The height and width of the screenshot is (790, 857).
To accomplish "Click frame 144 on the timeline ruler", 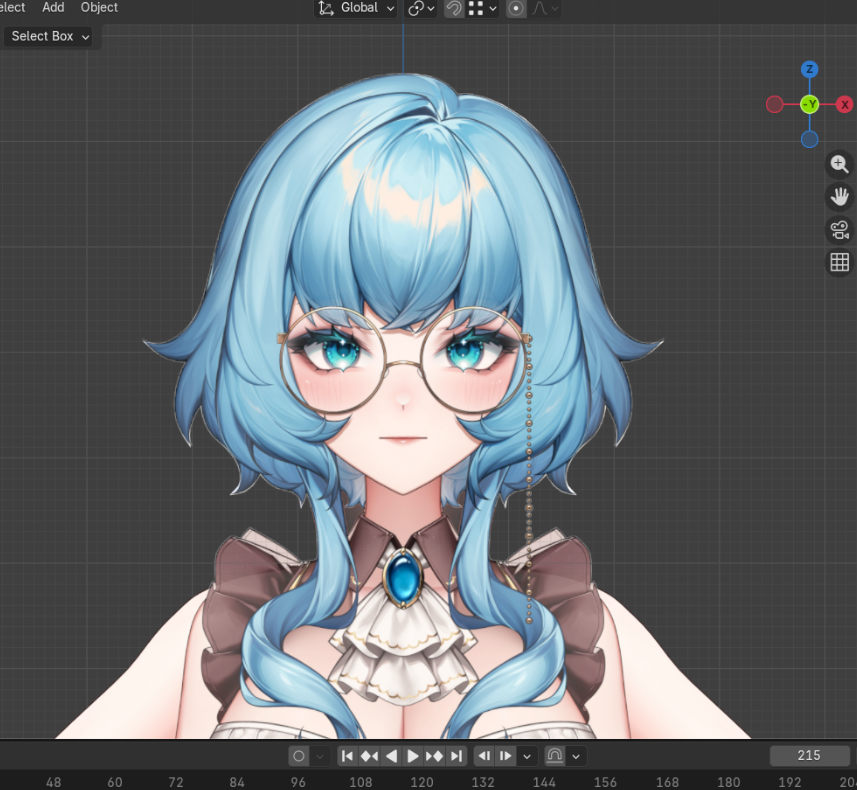I will [x=544, y=782].
